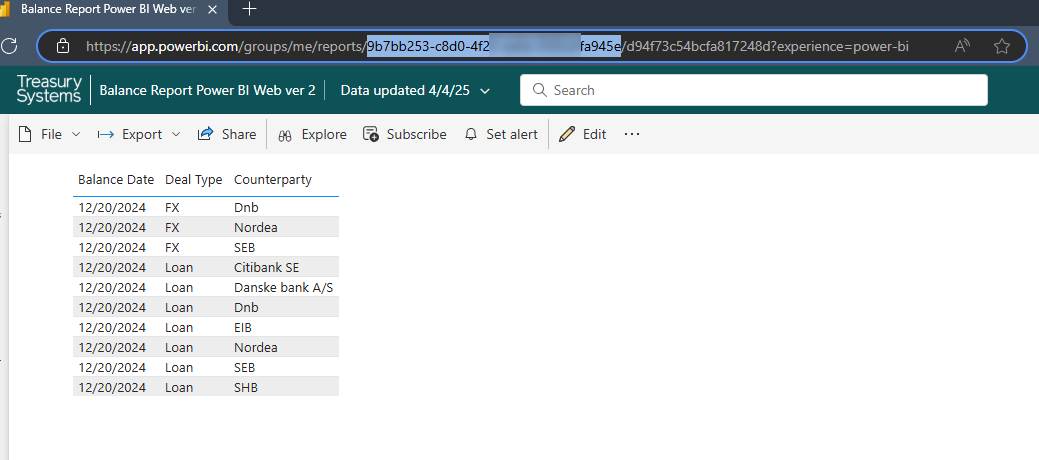Screen dimensions: 1039x460
Task: Click the Explore button
Action: (312, 134)
